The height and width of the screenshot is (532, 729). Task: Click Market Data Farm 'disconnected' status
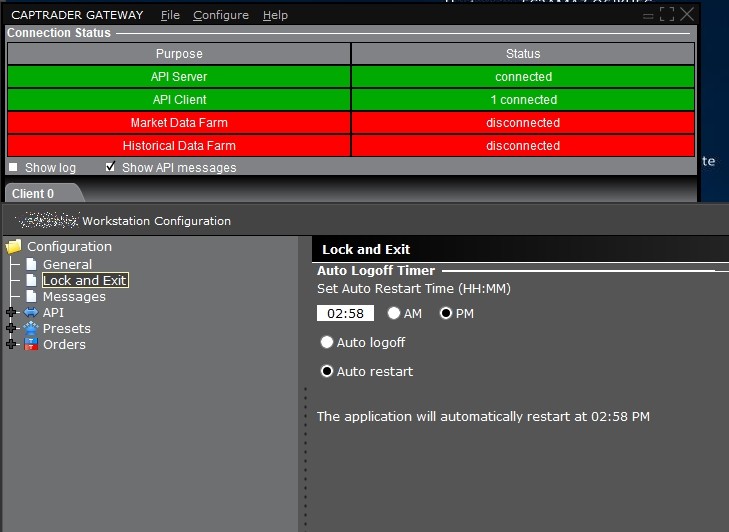523,122
